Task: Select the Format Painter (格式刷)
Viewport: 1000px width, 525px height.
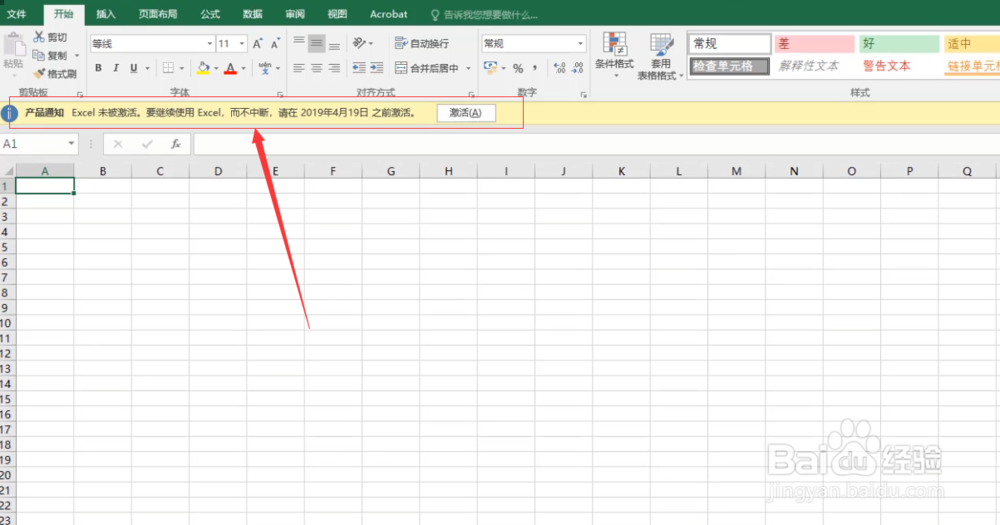Action: click(x=55, y=74)
